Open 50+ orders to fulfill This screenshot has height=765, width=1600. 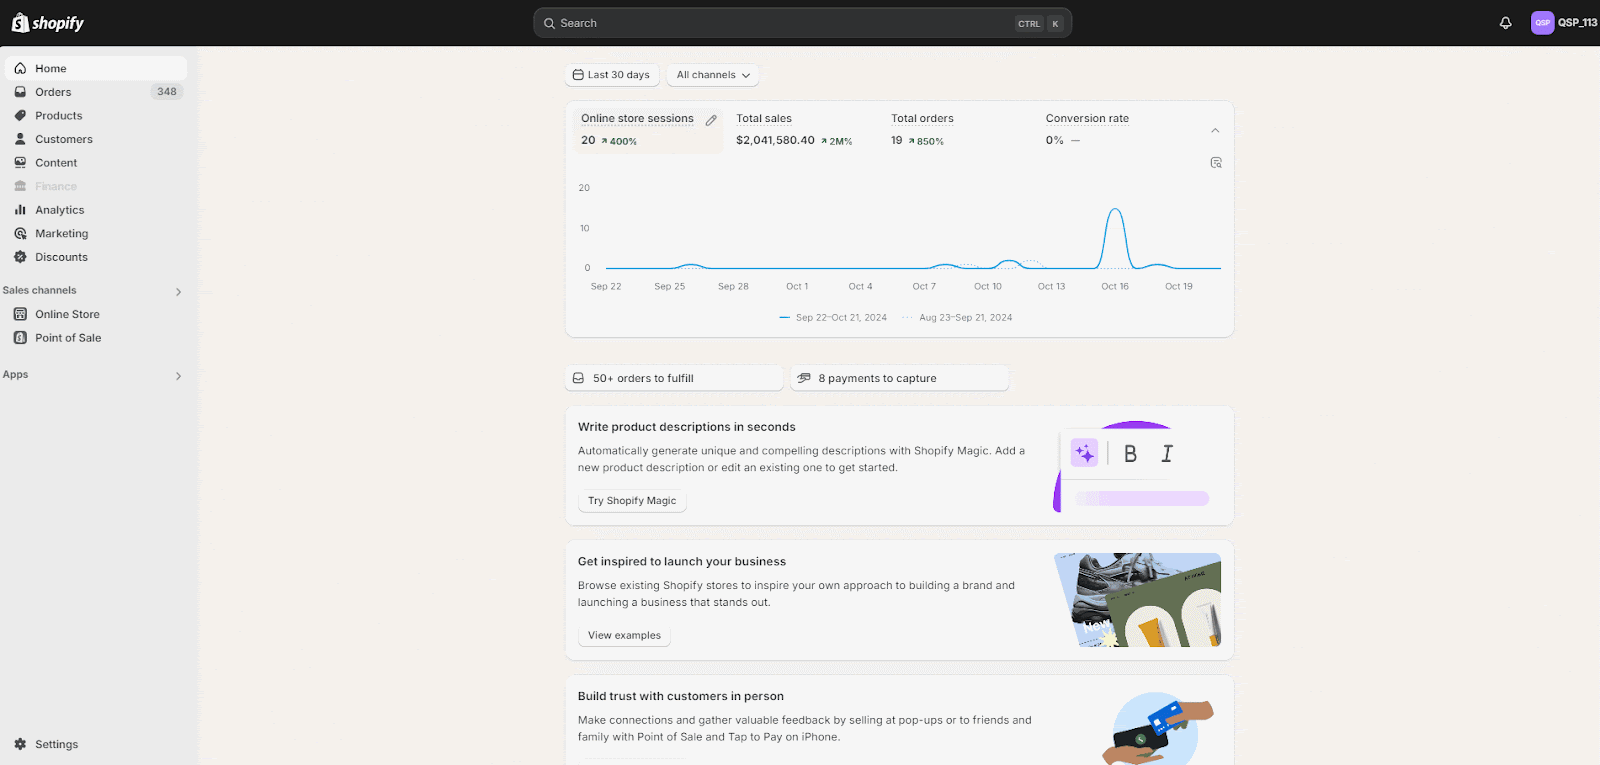click(673, 378)
